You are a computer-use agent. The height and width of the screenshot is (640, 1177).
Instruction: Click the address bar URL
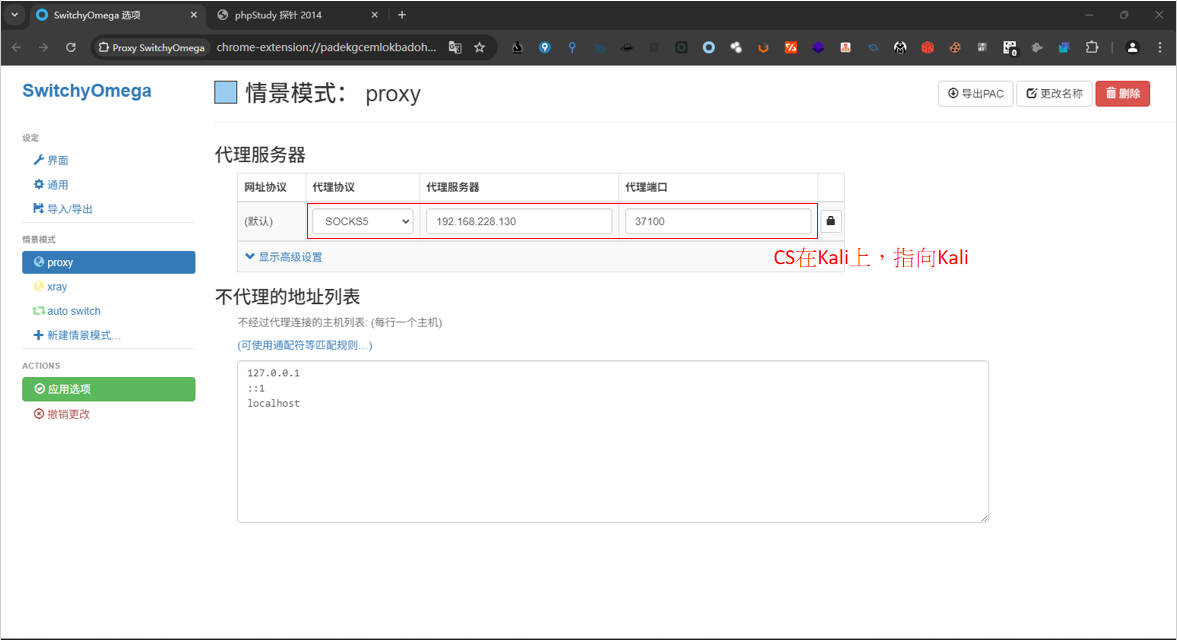[x=326, y=47]
